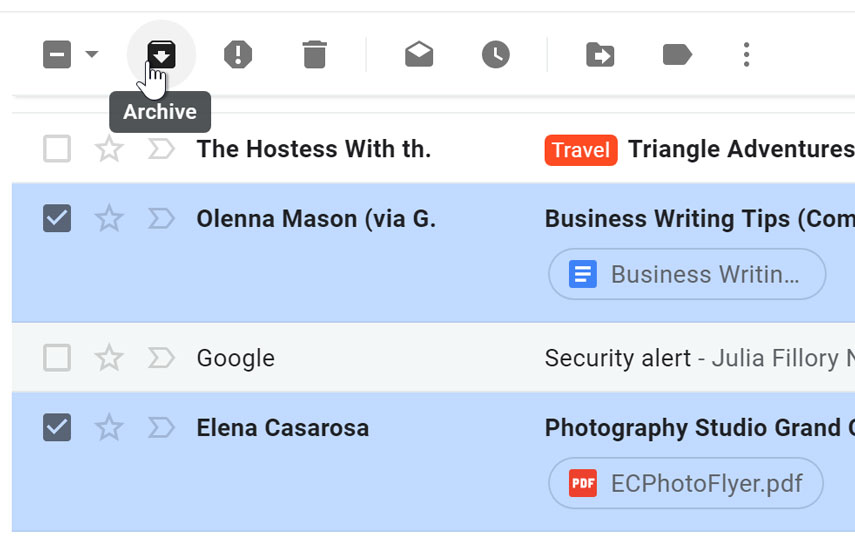Click sender Elena Casarosa
This screenshot has height=548, width=855.
283,427
